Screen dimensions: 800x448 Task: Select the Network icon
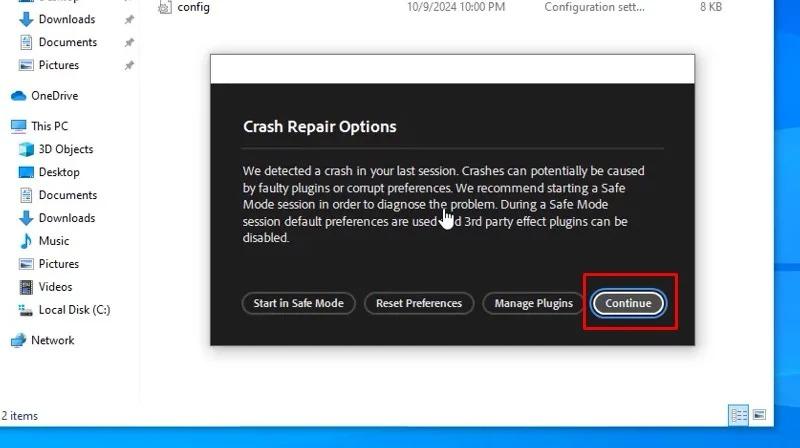18,340
